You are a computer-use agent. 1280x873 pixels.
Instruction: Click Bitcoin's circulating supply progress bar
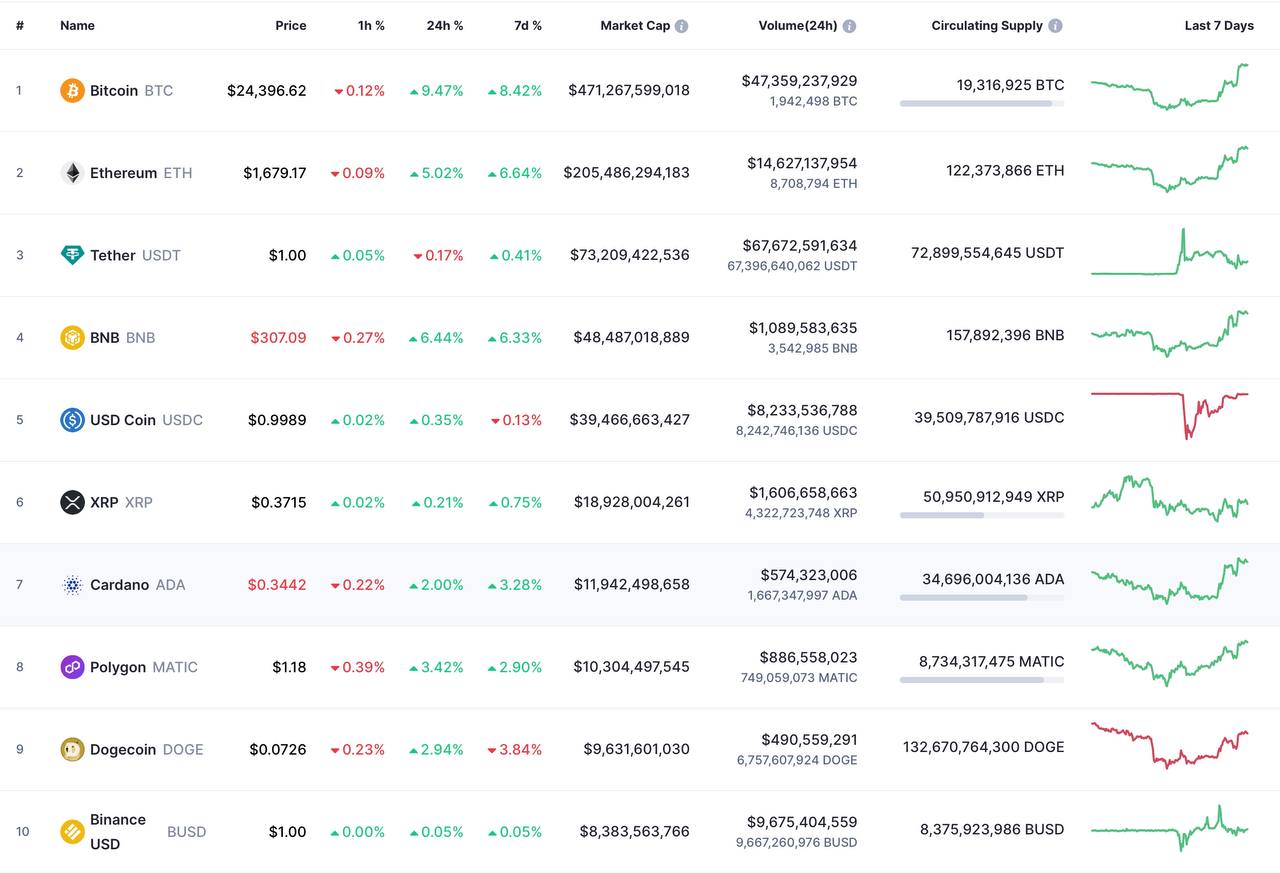[981, 103]
